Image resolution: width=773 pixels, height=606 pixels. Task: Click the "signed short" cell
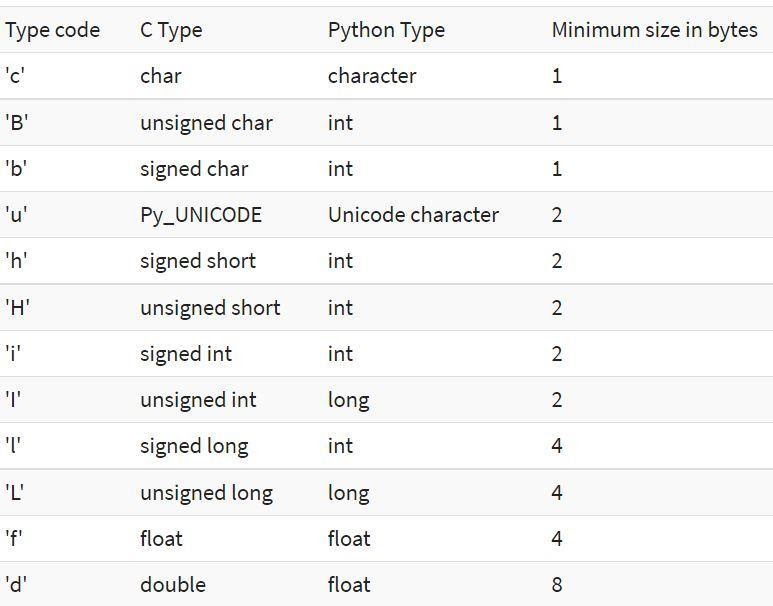[x=198, y=261]
